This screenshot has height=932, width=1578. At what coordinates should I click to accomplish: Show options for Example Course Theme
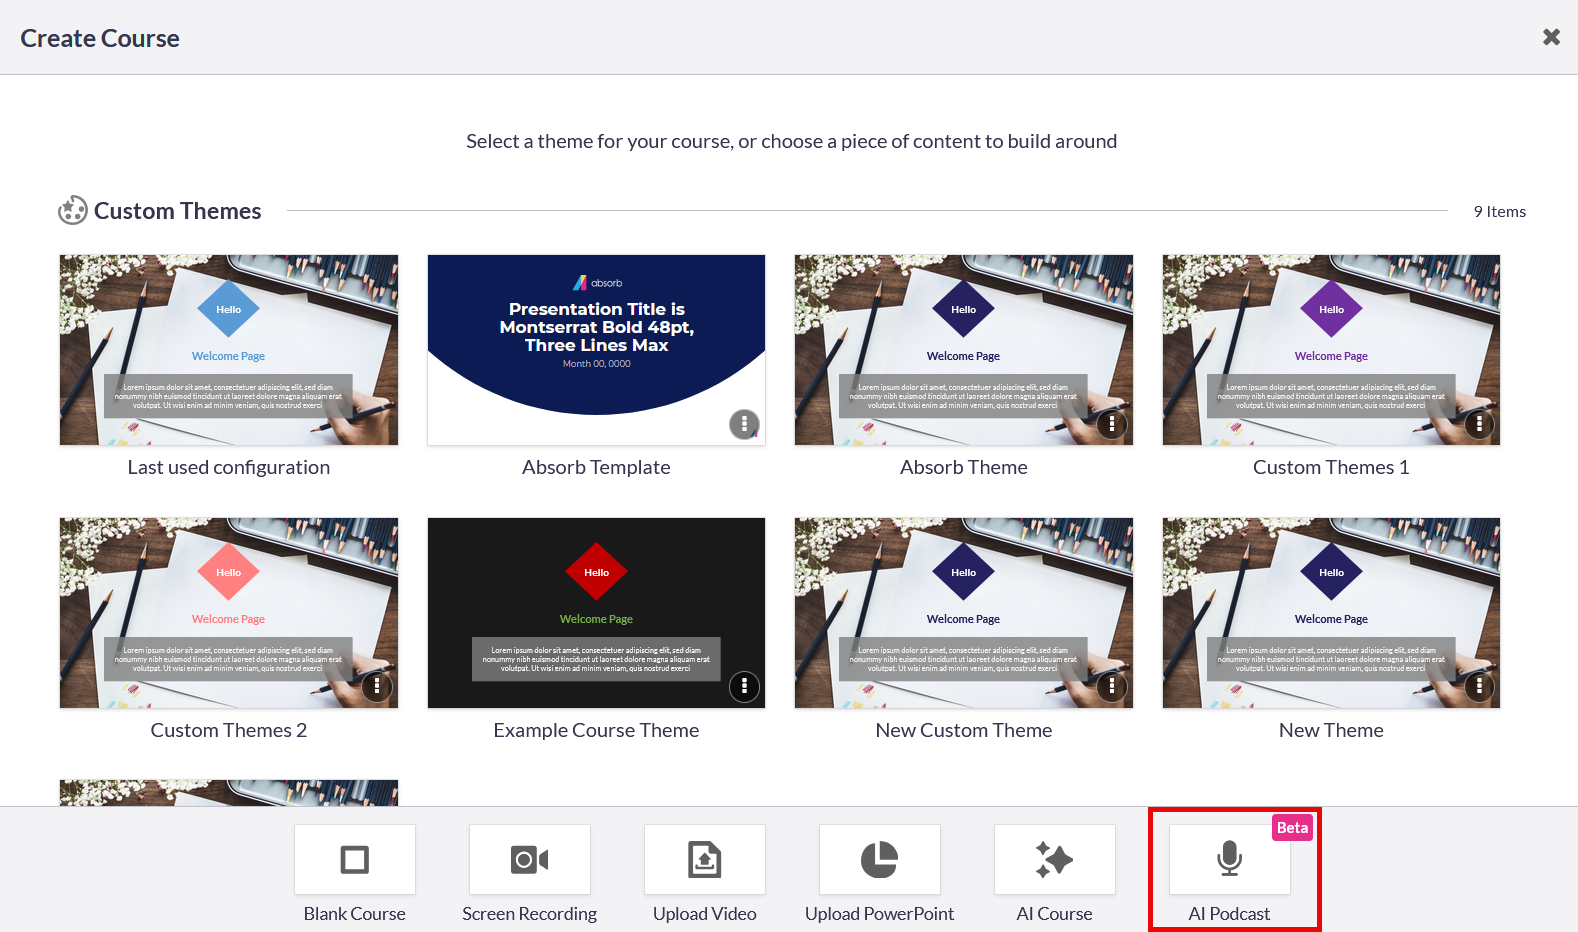[x=744, y=687]
